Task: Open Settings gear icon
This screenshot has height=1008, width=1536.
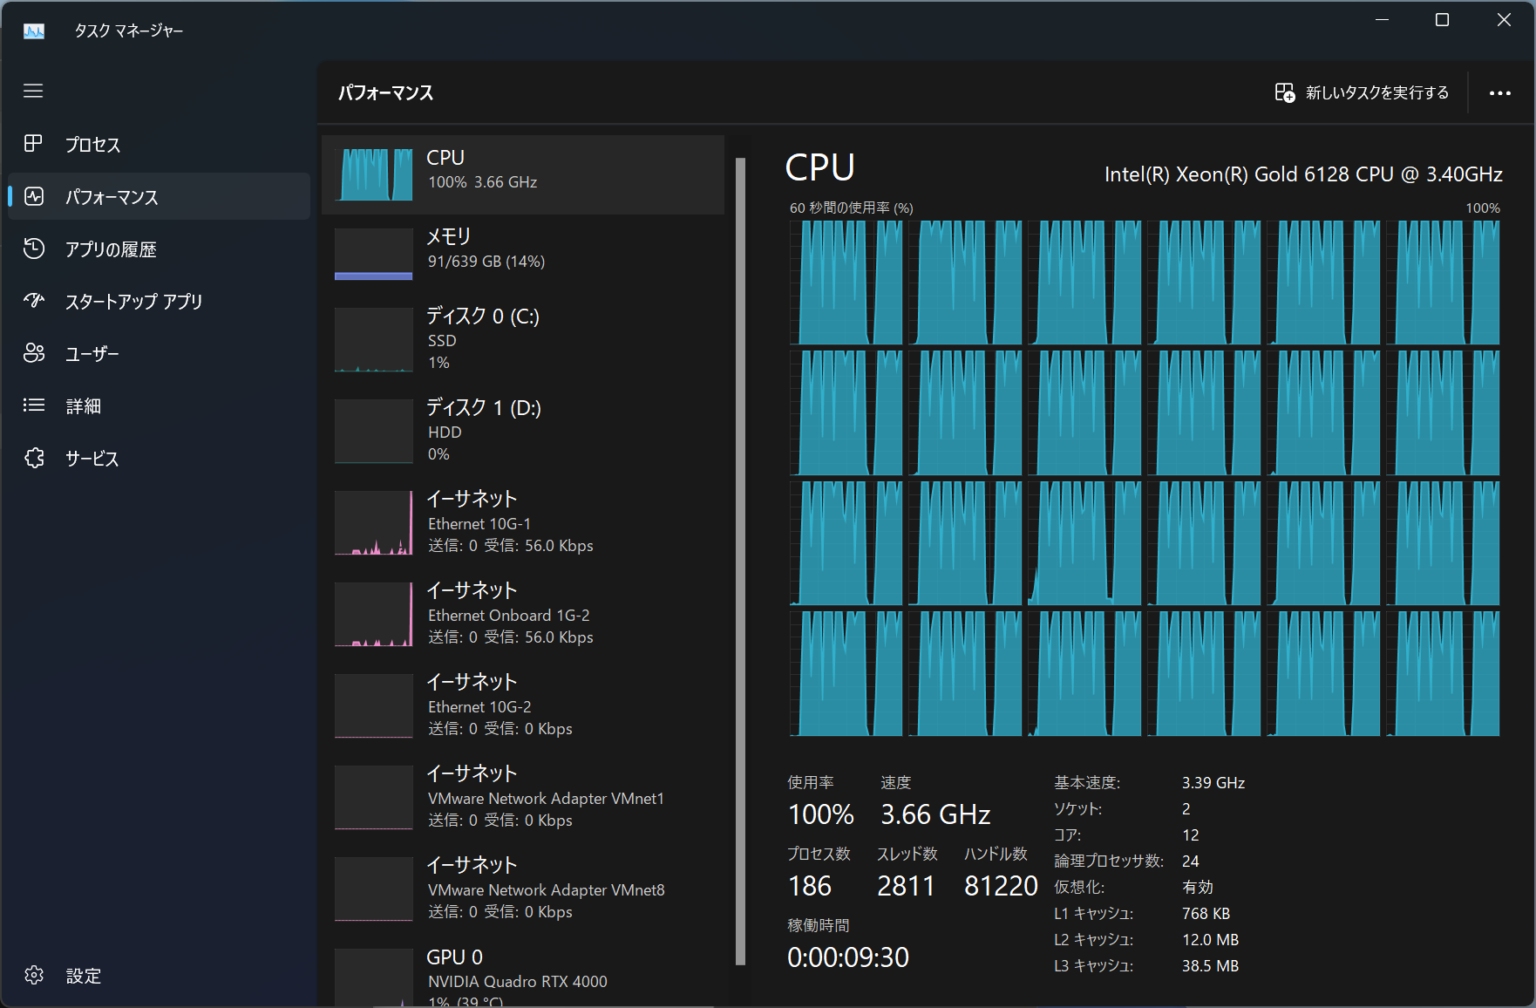Action: tap(33, 975)
